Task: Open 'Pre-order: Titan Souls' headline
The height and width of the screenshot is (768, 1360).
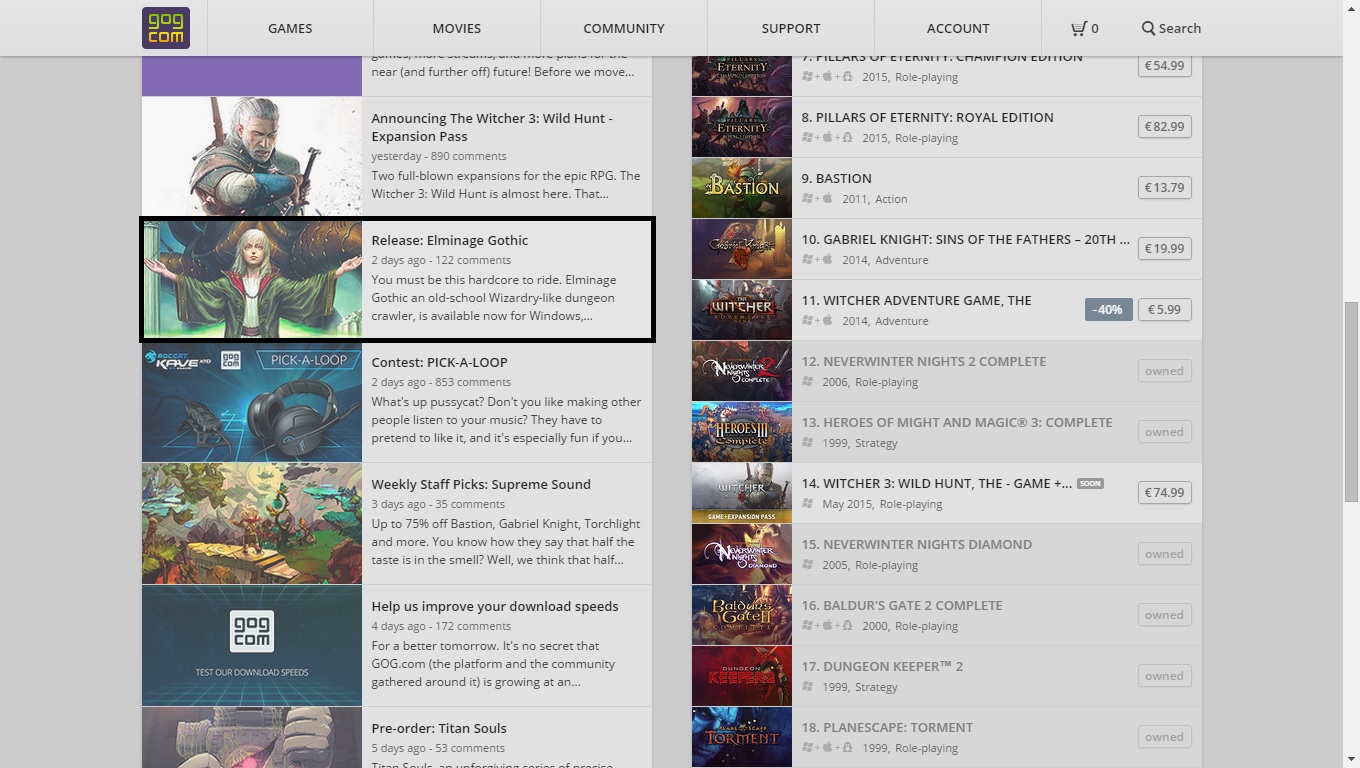Action: [x=439, y=728]
